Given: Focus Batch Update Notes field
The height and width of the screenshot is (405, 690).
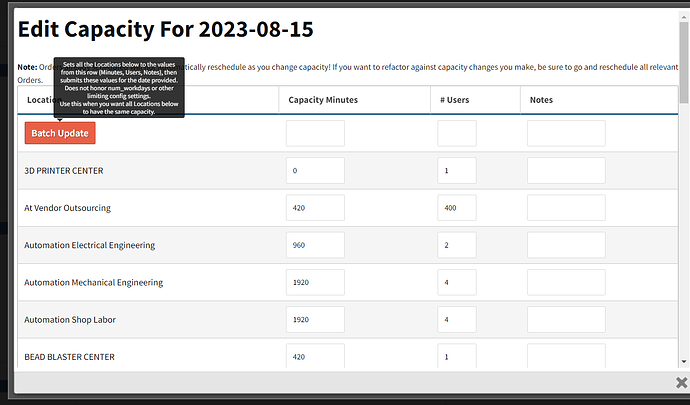Looking at the screenshot, I should pos(566,133).
